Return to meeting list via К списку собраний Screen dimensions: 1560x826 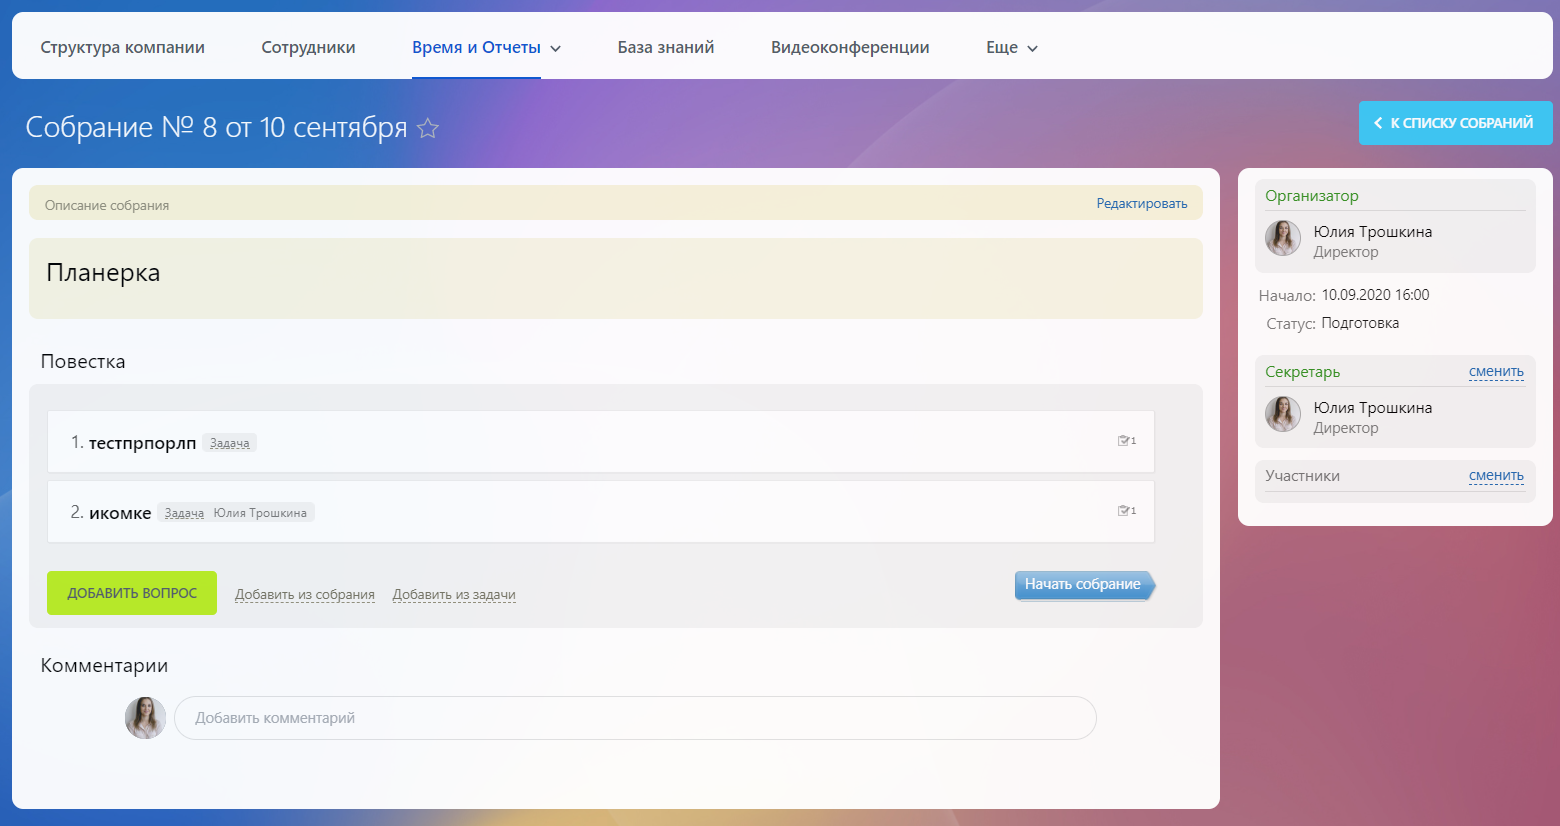1455,123
